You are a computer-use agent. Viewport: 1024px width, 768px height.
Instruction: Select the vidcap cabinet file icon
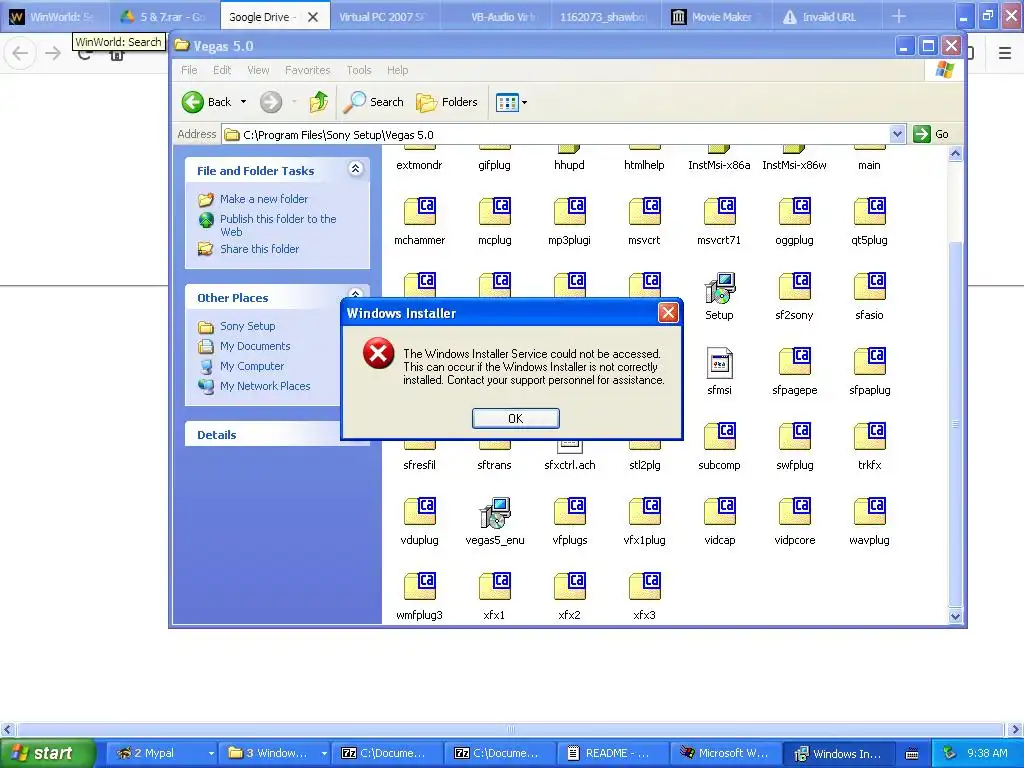(x=720, y=511)
